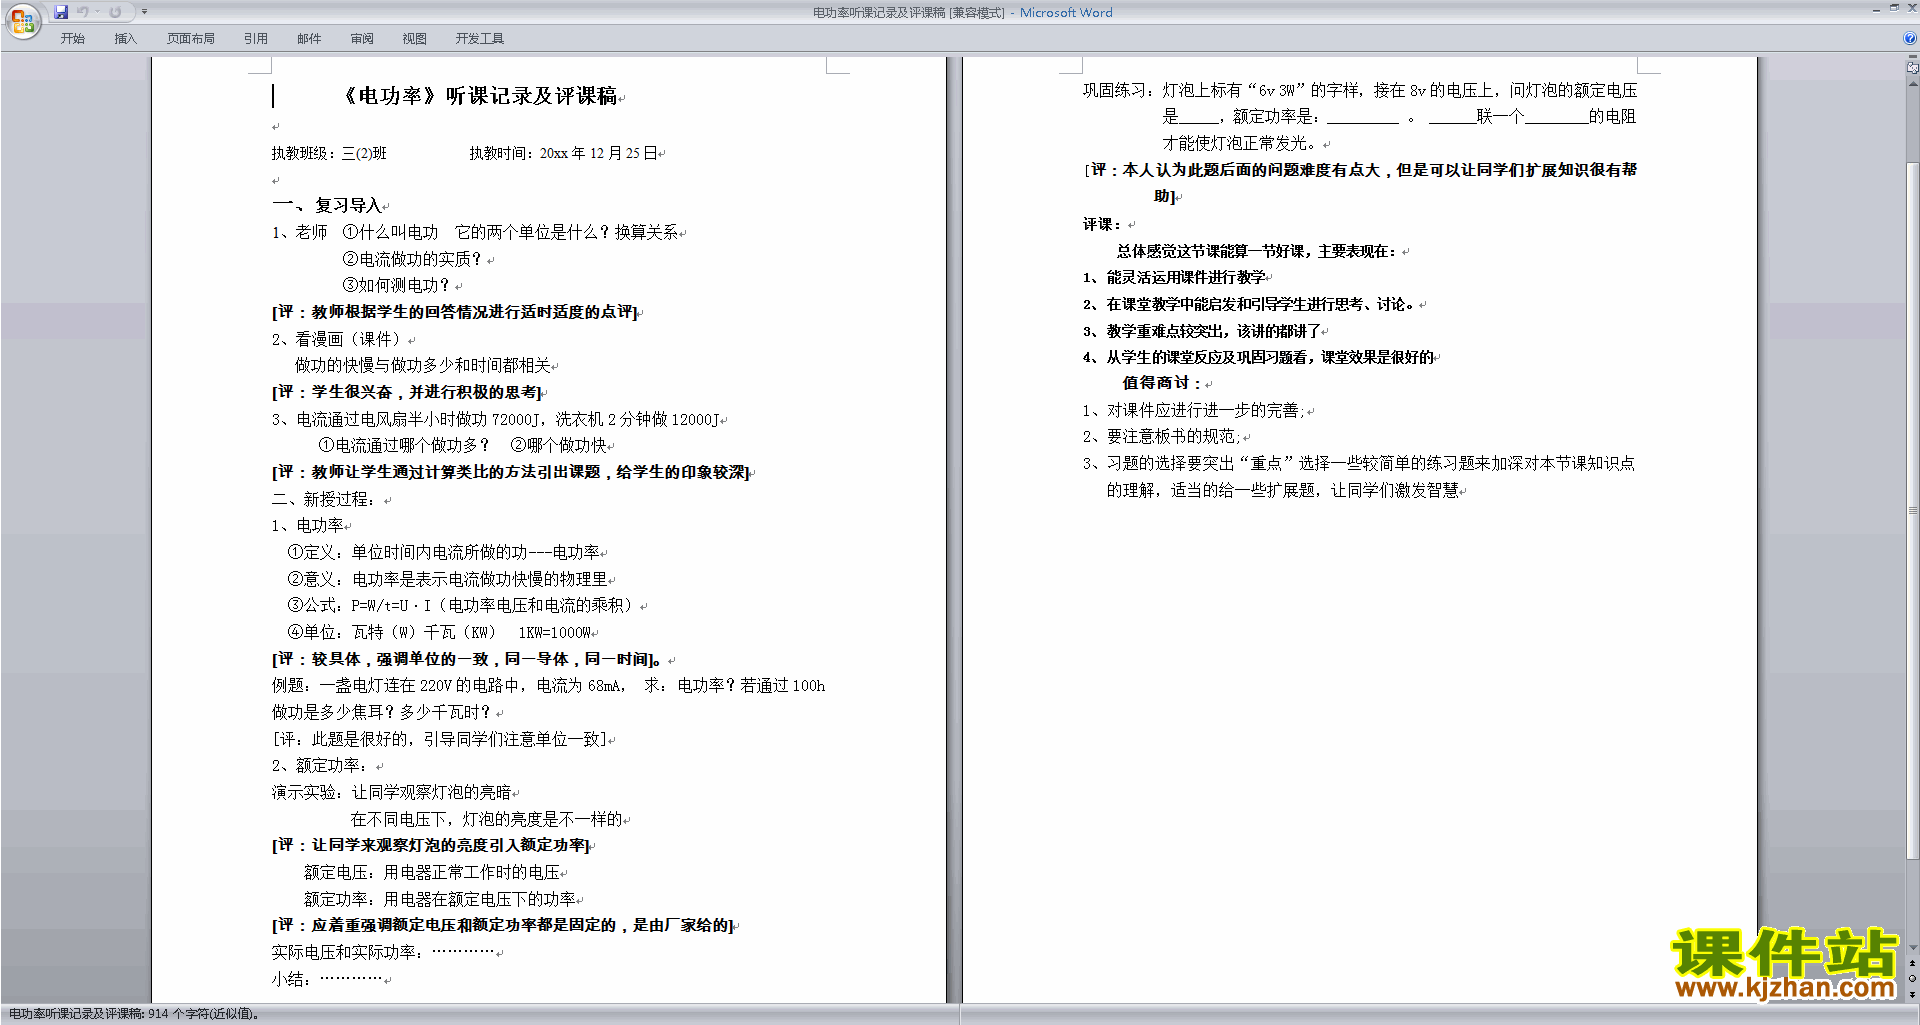Open the round Office button menu
The height and width of the screenshot is (1025, 1920).
point(22,20)
